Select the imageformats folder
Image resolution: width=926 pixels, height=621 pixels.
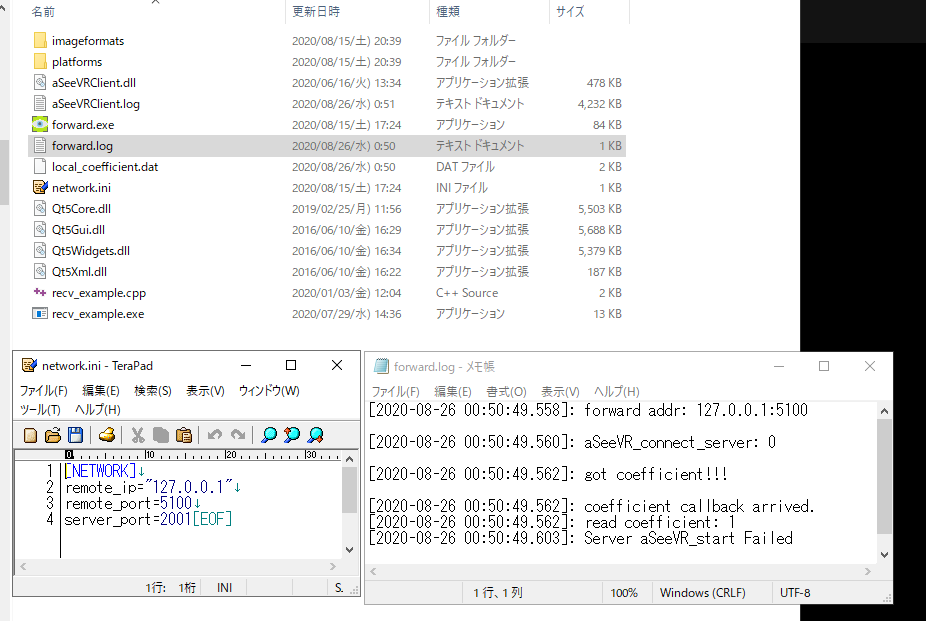click(x=88, y=41)
